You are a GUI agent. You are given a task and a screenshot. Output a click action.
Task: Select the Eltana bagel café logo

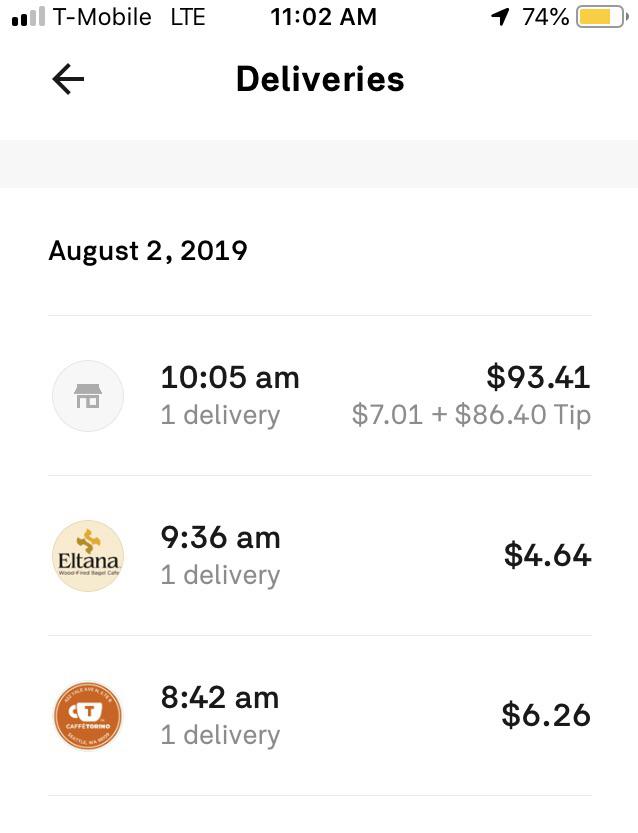click(88, 556)
